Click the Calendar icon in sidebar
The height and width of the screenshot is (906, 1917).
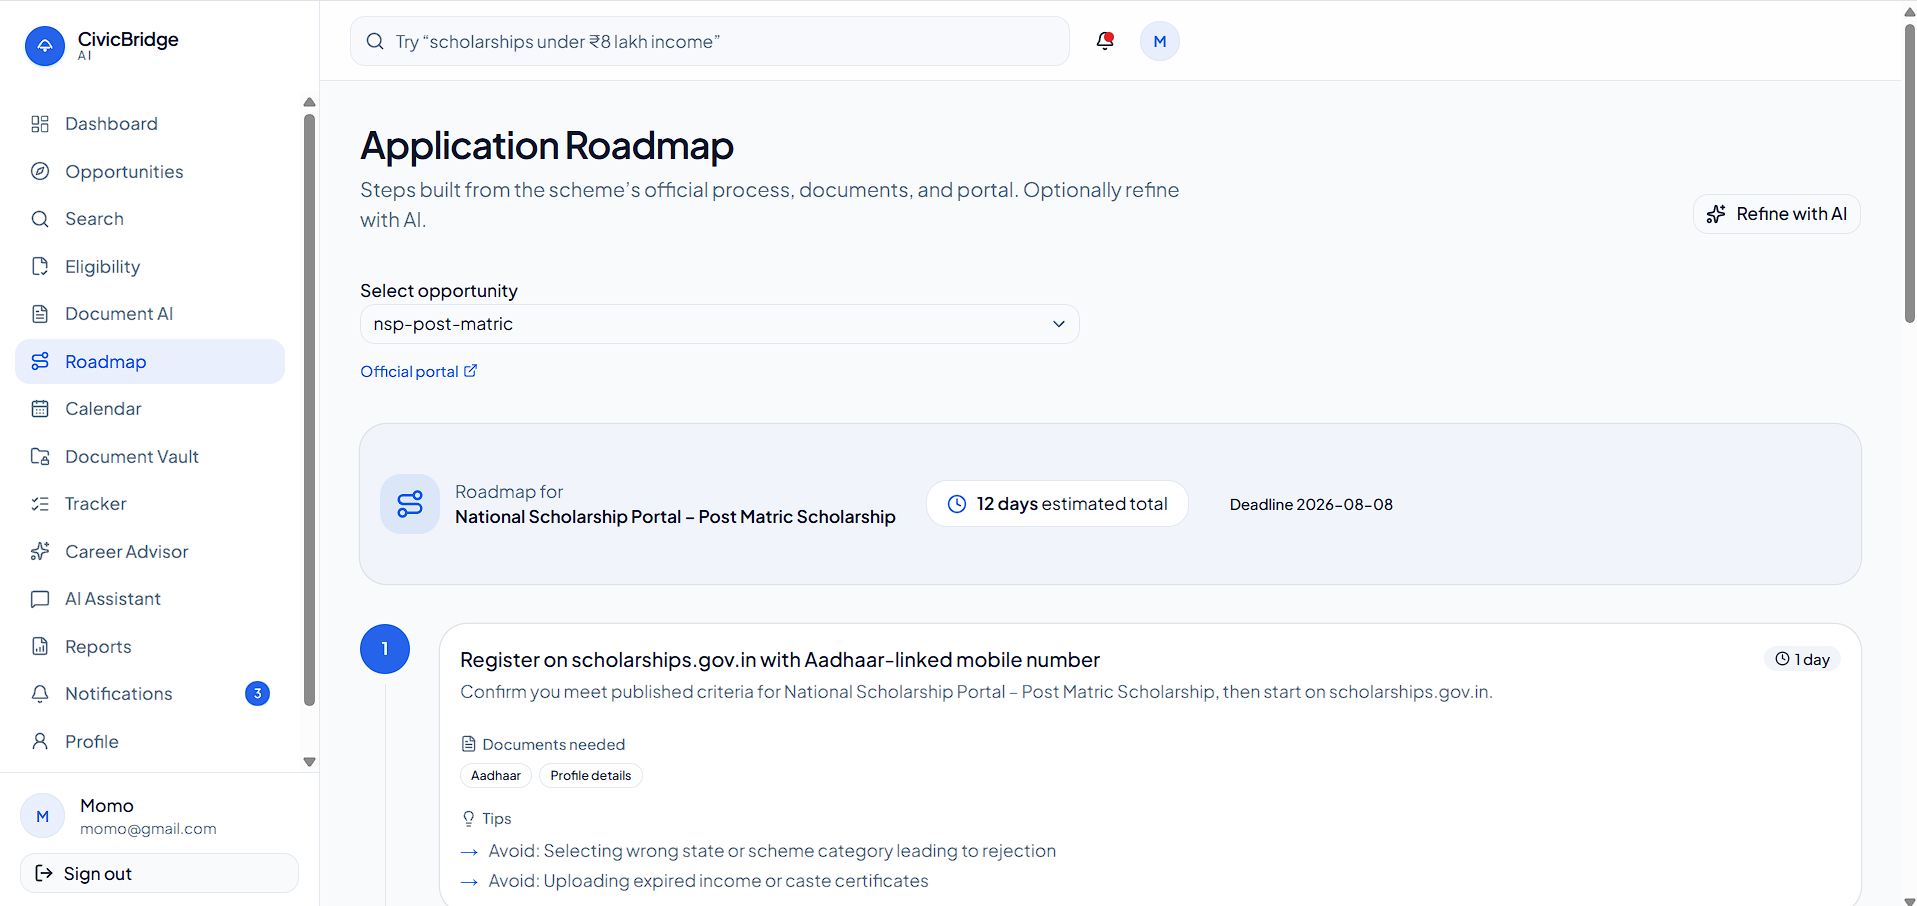[40, 409]
